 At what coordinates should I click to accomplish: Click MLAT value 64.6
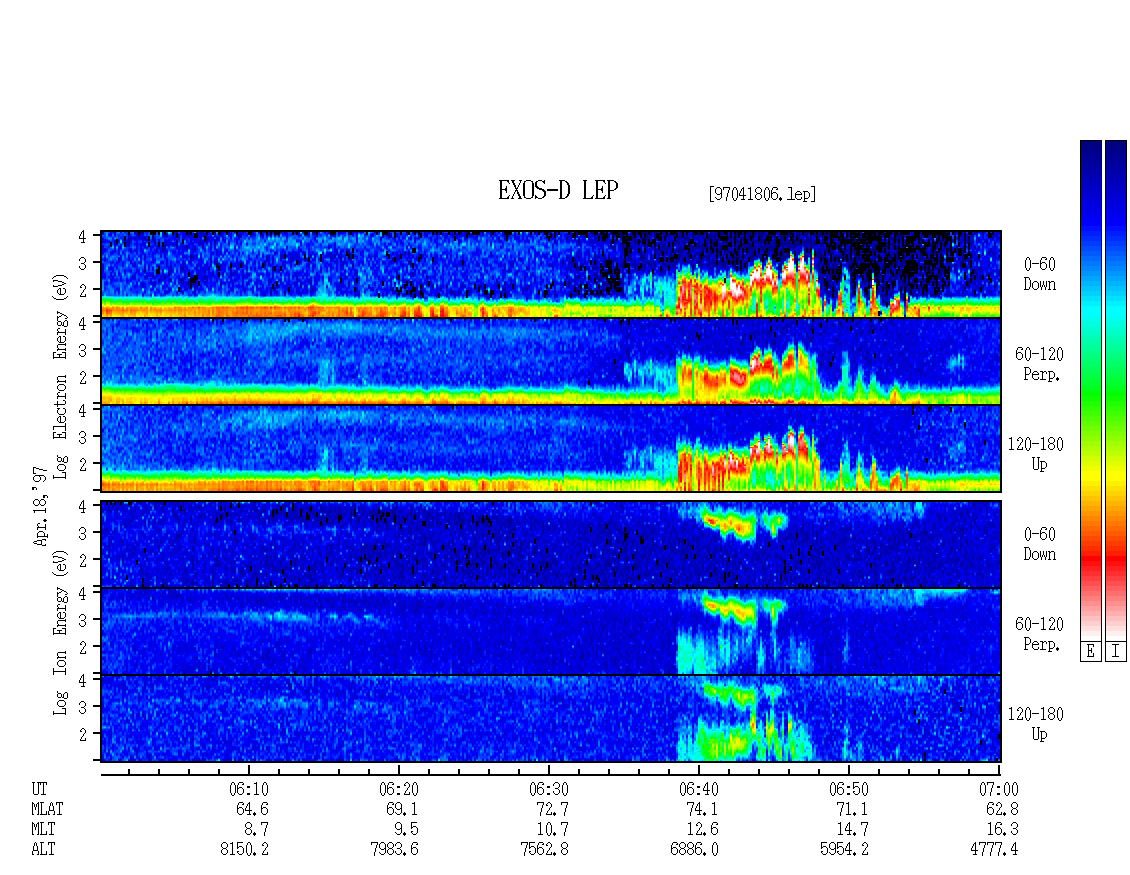click(x=252, y=809)
